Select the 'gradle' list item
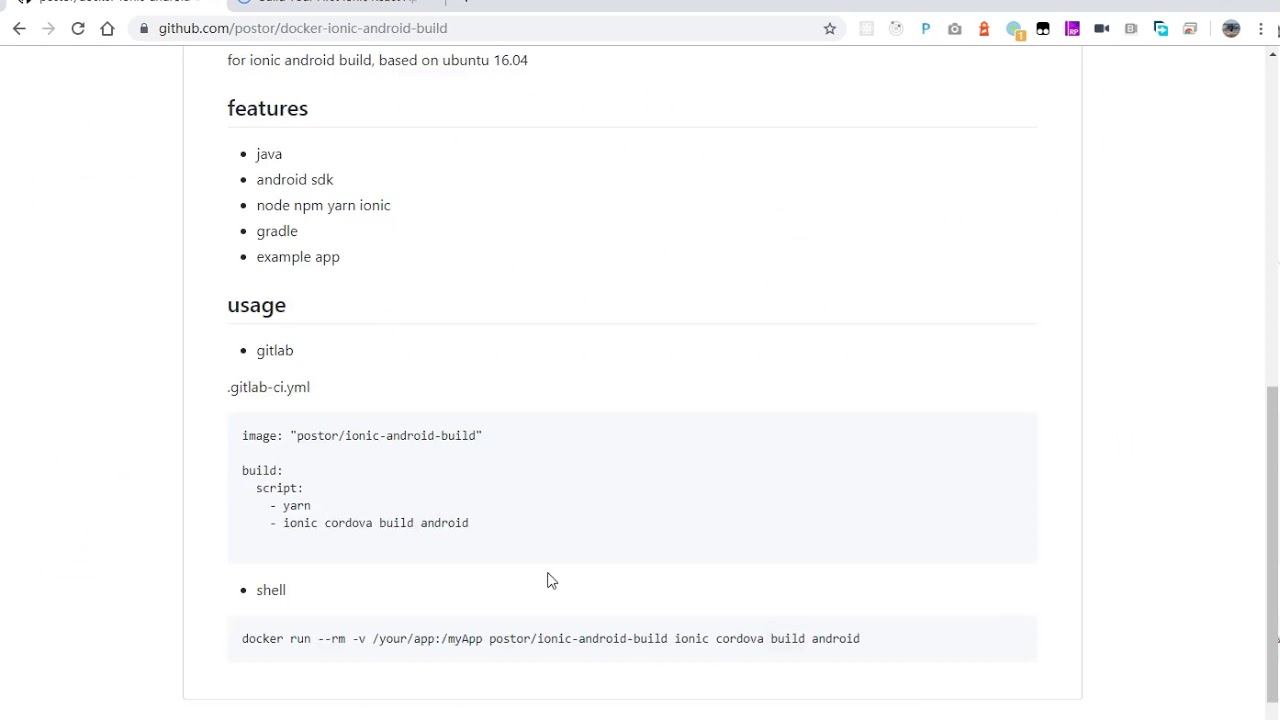The width and height of the screenshot is (1280, 720). coord(277,231)
